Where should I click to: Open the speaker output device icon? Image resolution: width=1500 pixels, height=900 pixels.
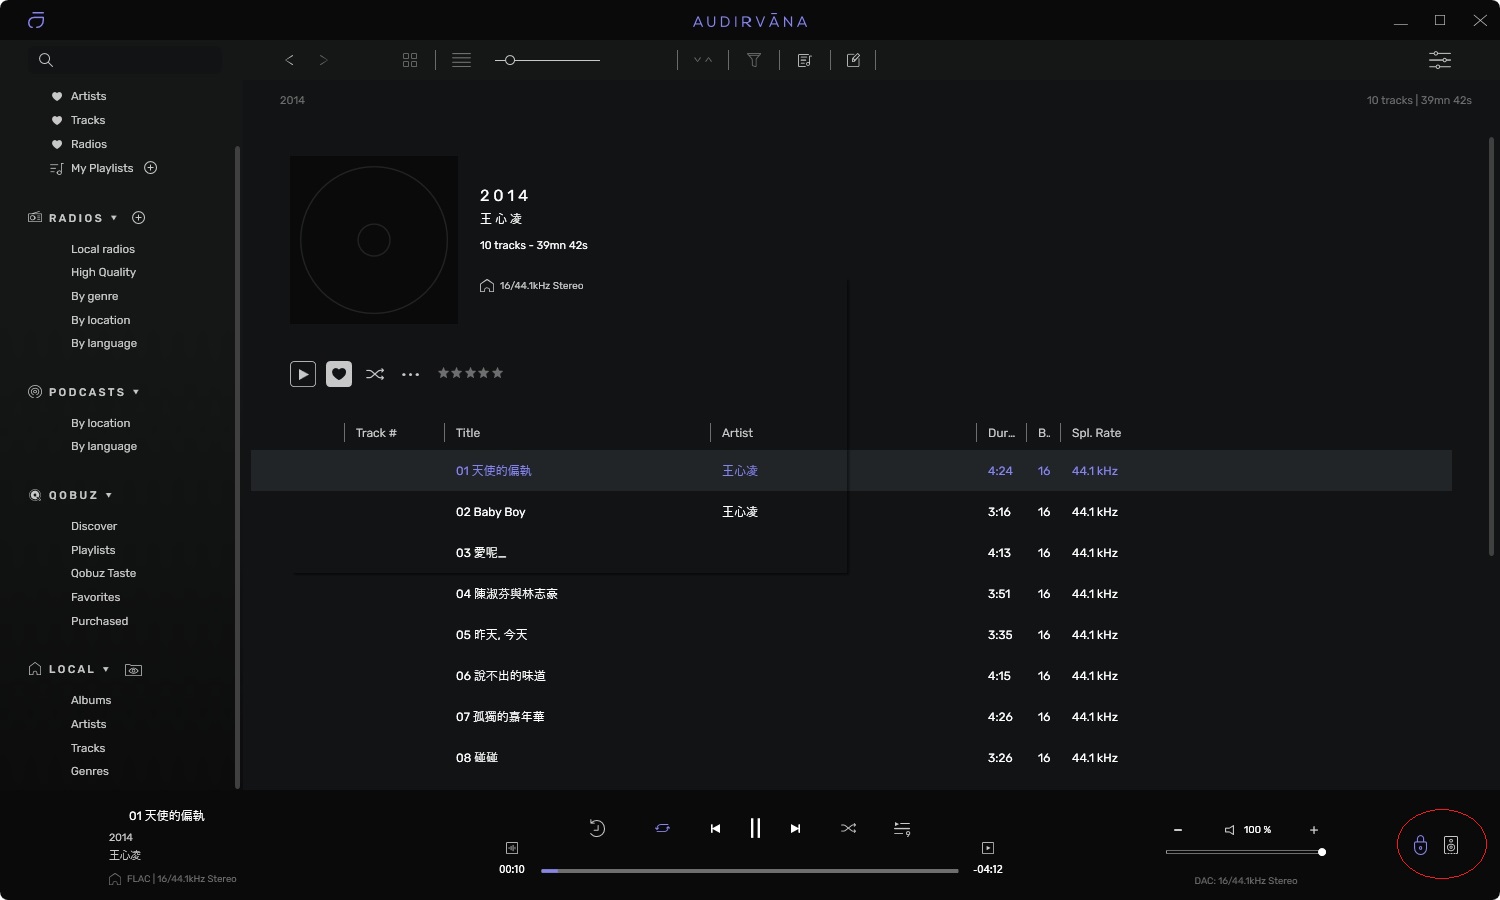1451,846
